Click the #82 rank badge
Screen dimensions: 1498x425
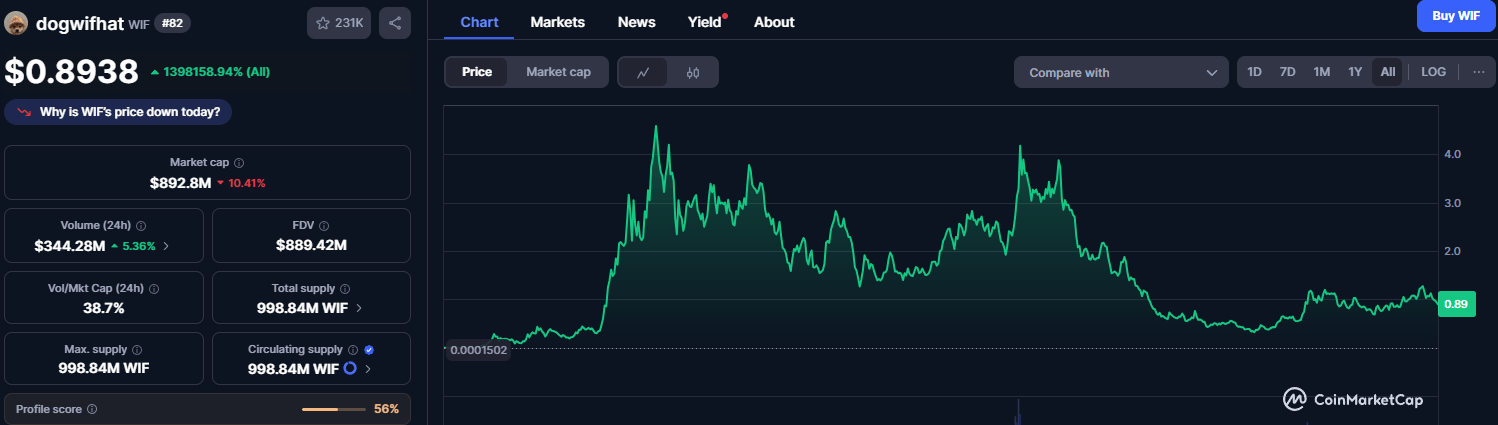pos(172,23)
